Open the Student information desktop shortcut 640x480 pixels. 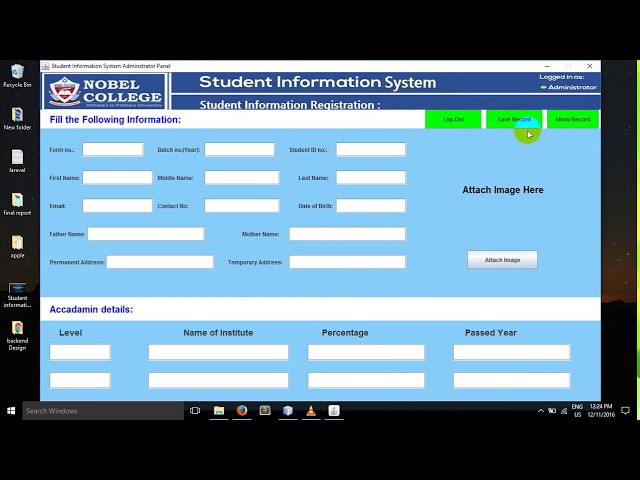tap(17, 296)
